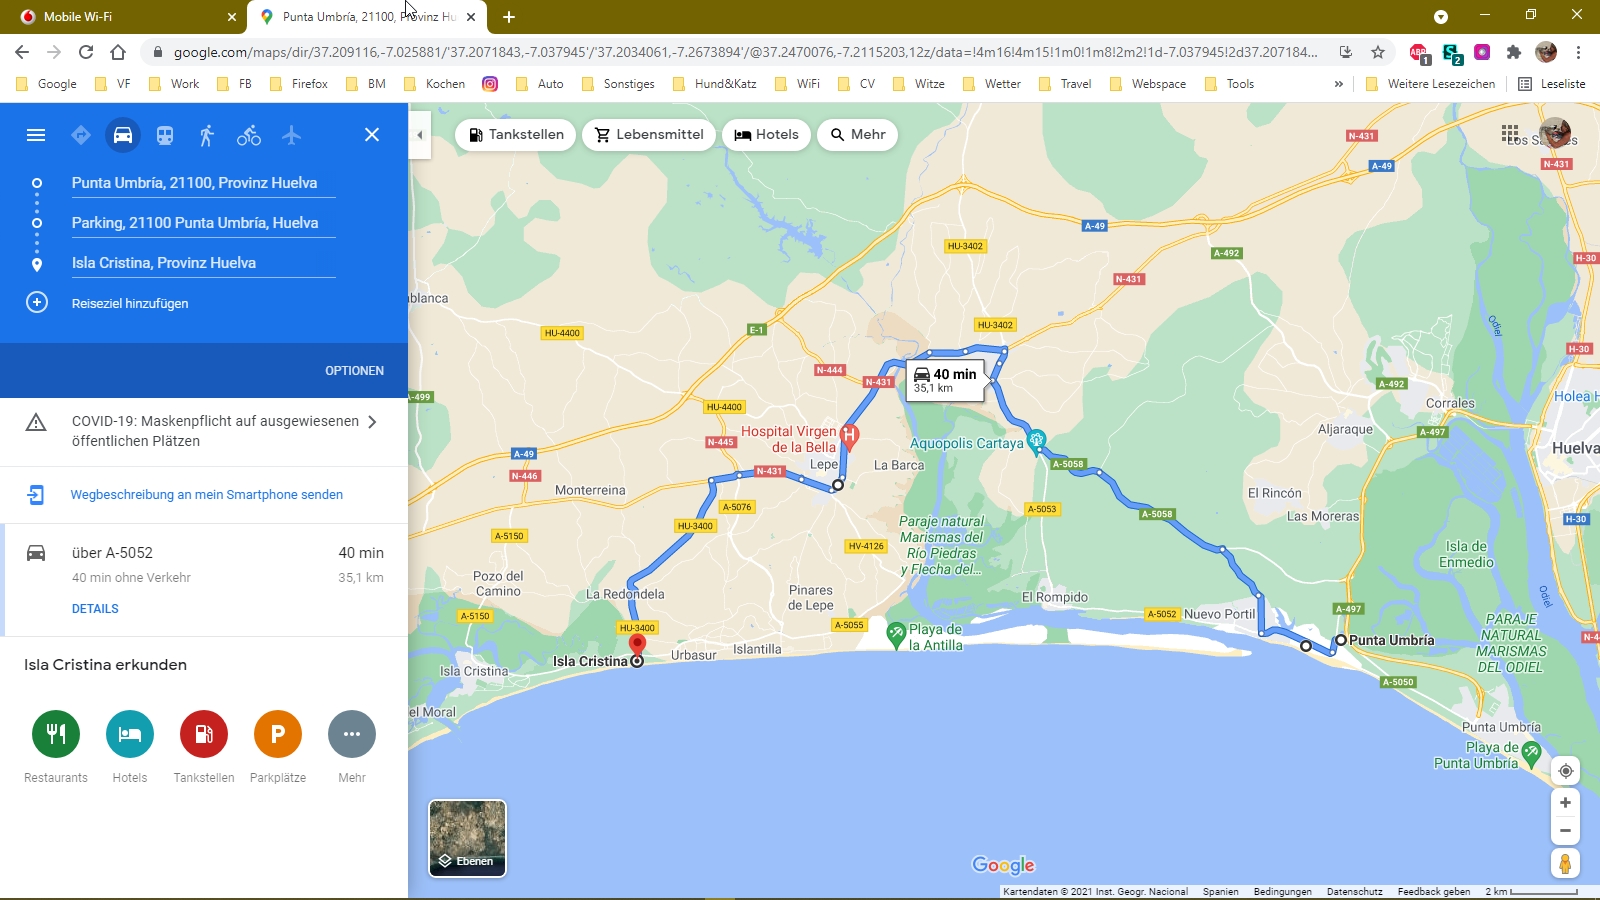Edit the Isla Cristina destination field
Image resolution: width=1600 pixels, height=900 pixels.
tap(202, 263)
